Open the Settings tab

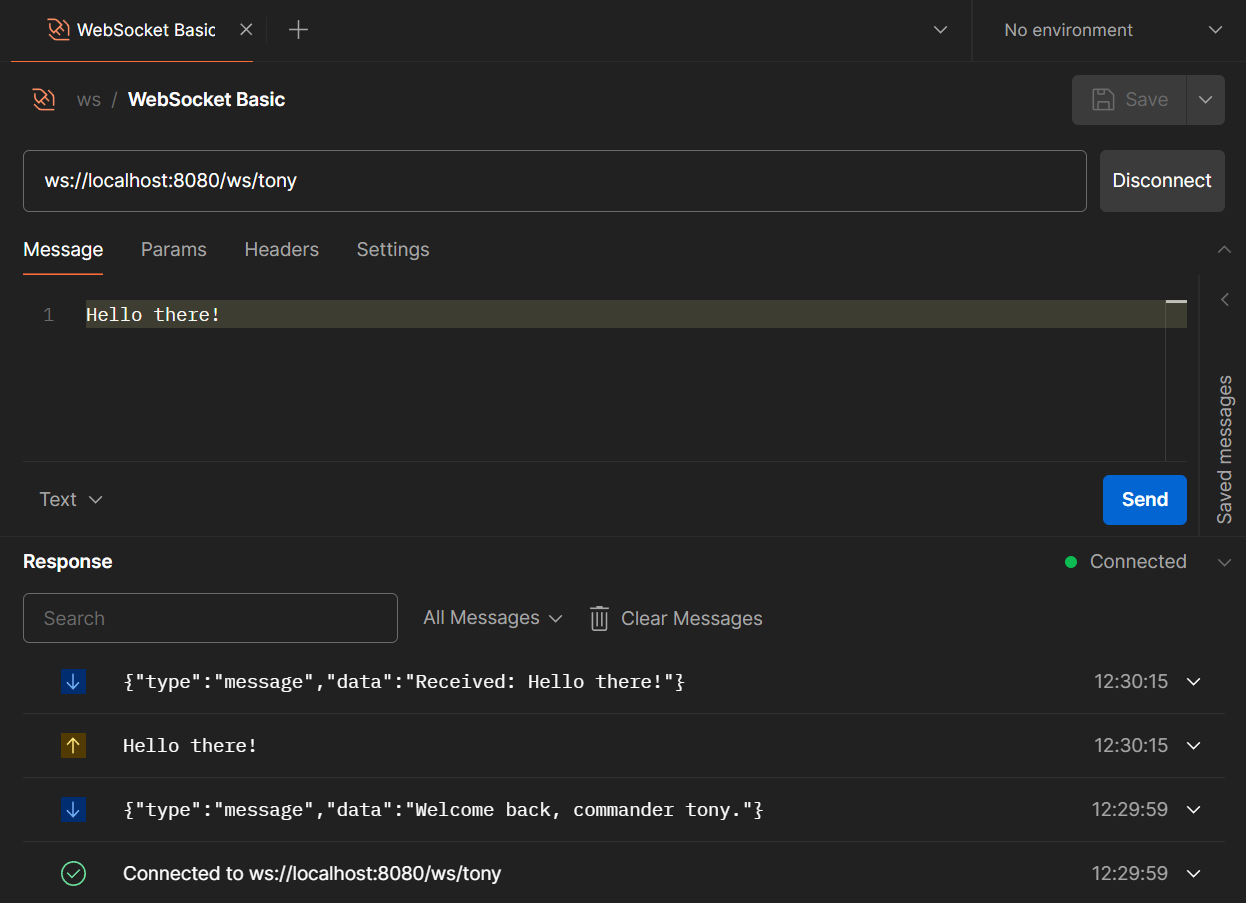tap(392, 250)
